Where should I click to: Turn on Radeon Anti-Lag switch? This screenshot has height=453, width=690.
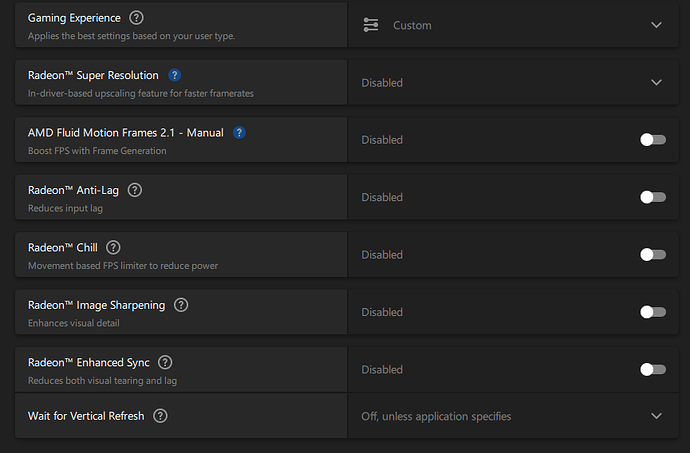pyautogui.click(x=652, y=197)
